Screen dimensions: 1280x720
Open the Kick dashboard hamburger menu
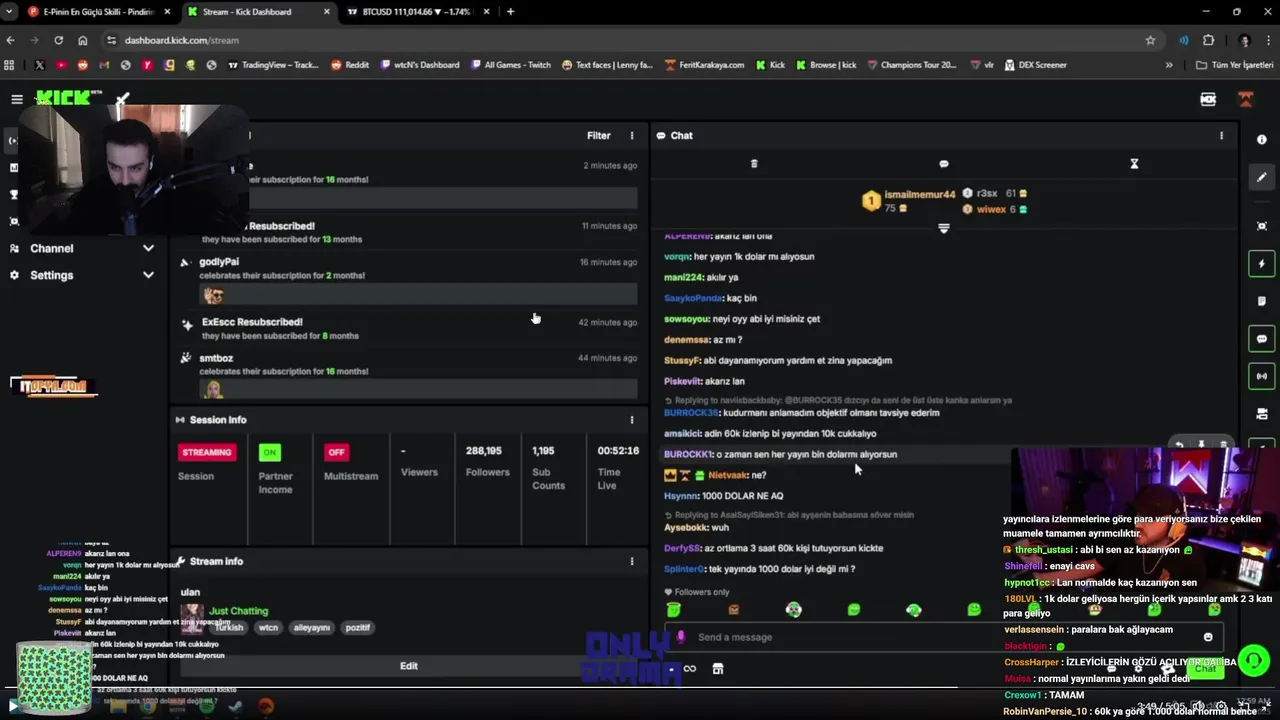click(17, 99)
